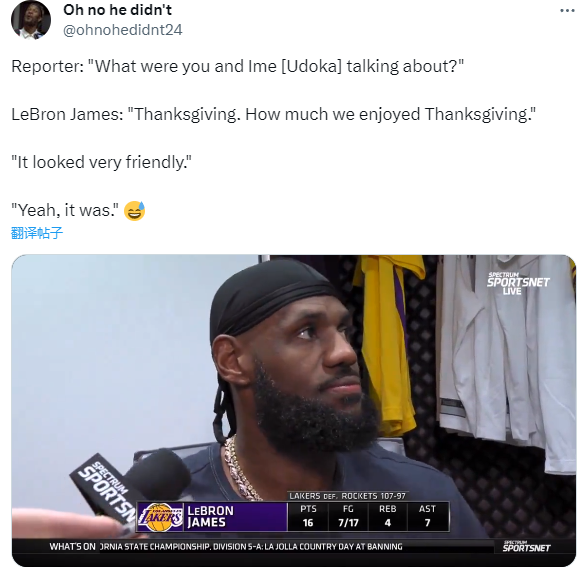Open the "Oh no he didn't" display name
578x567 pixels.
point(117,10)
